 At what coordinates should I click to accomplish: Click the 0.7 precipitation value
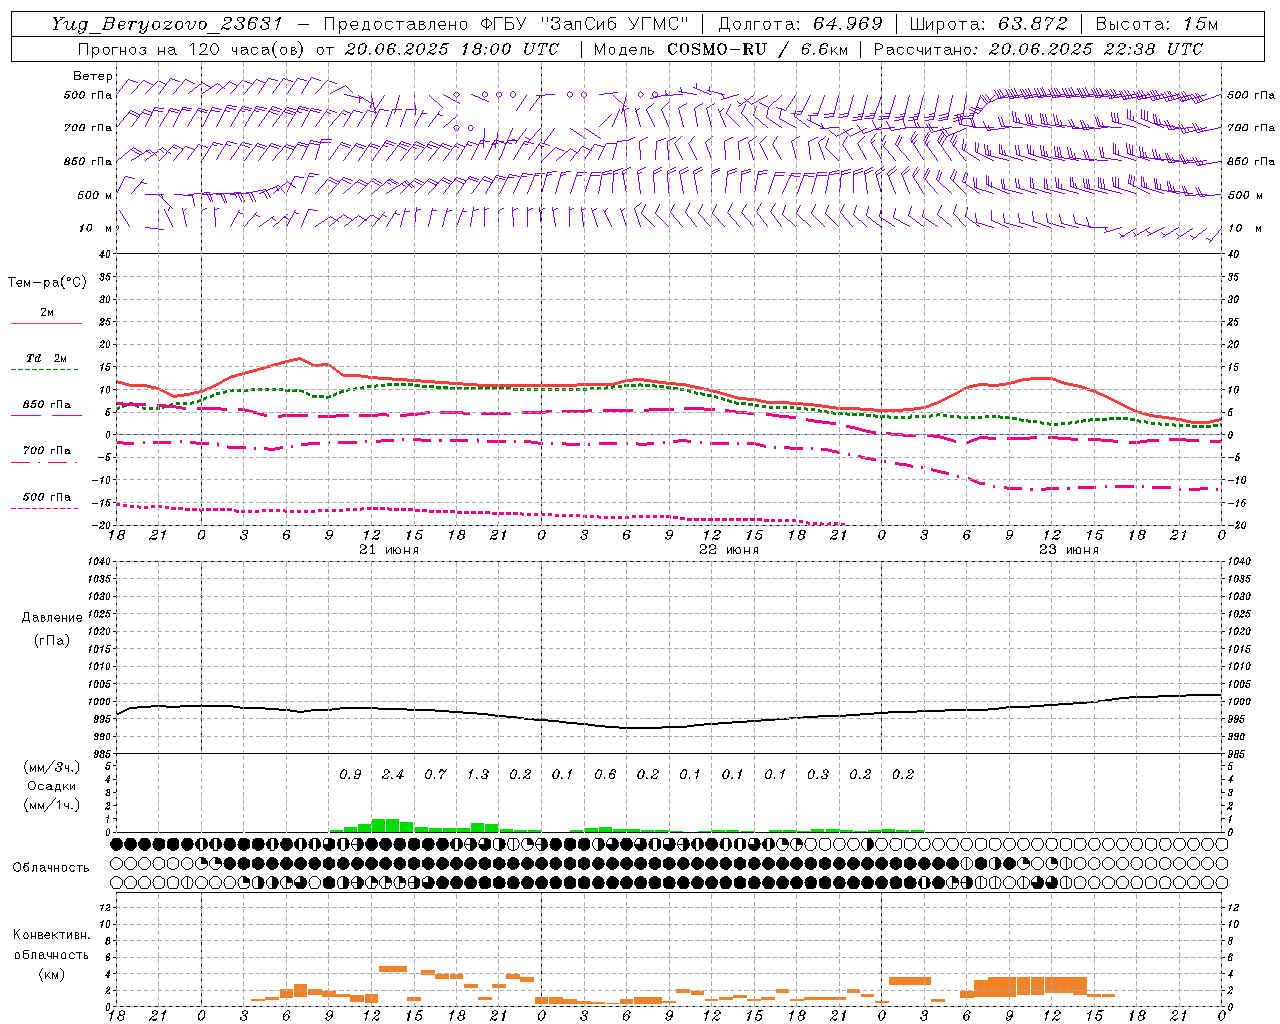tap(435, 774)
